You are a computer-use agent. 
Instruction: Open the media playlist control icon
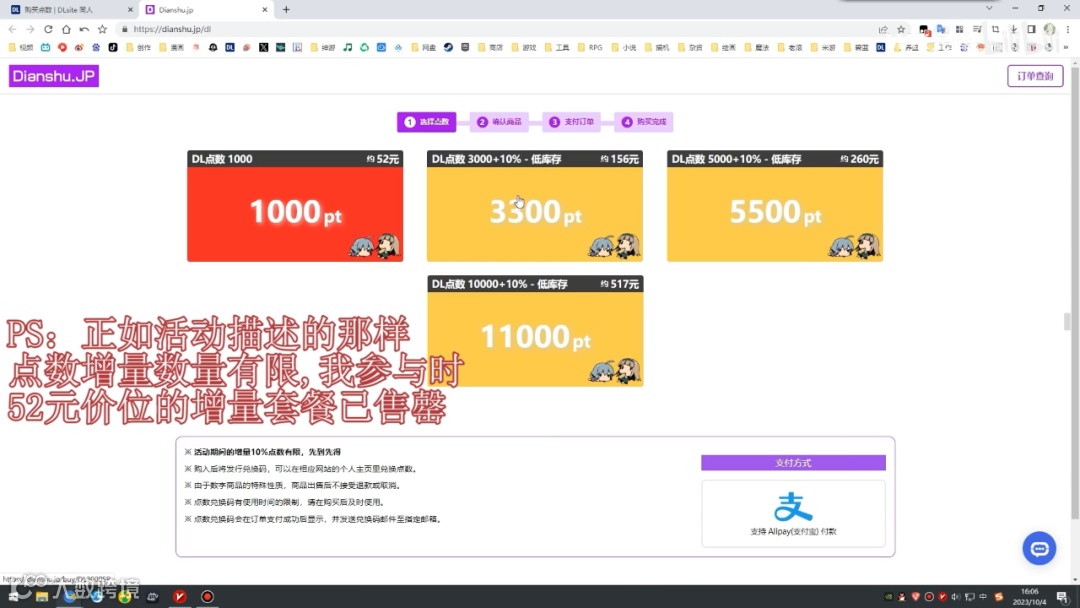tap(977, 29)
